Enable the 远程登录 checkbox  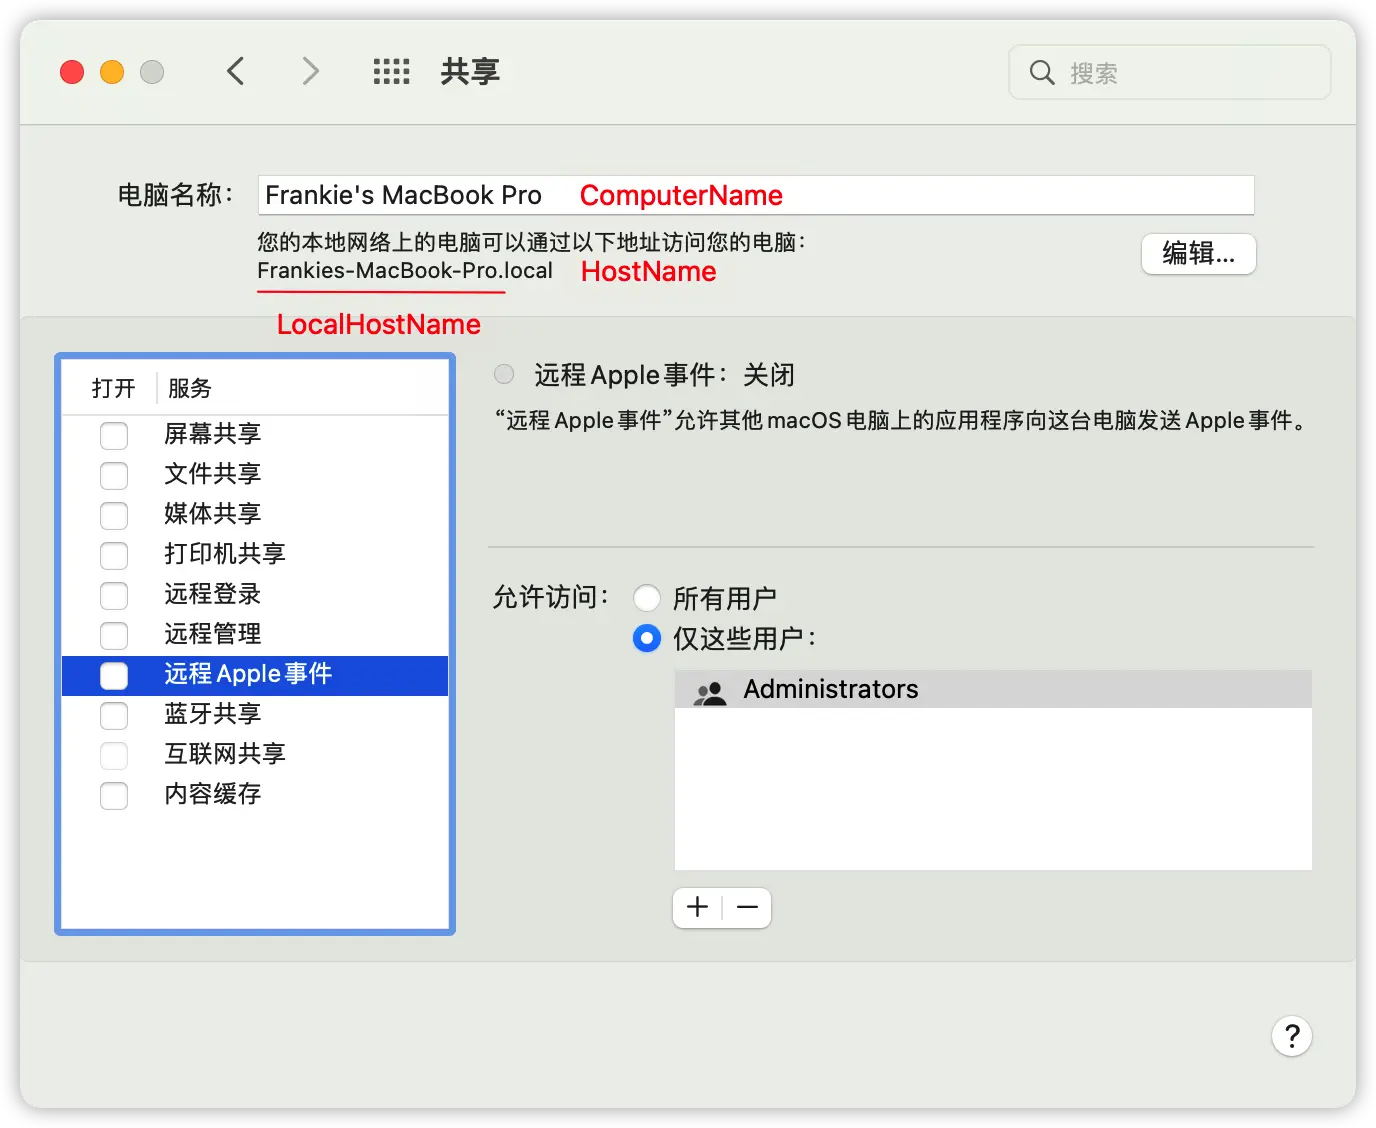click(x=114, y=595)
